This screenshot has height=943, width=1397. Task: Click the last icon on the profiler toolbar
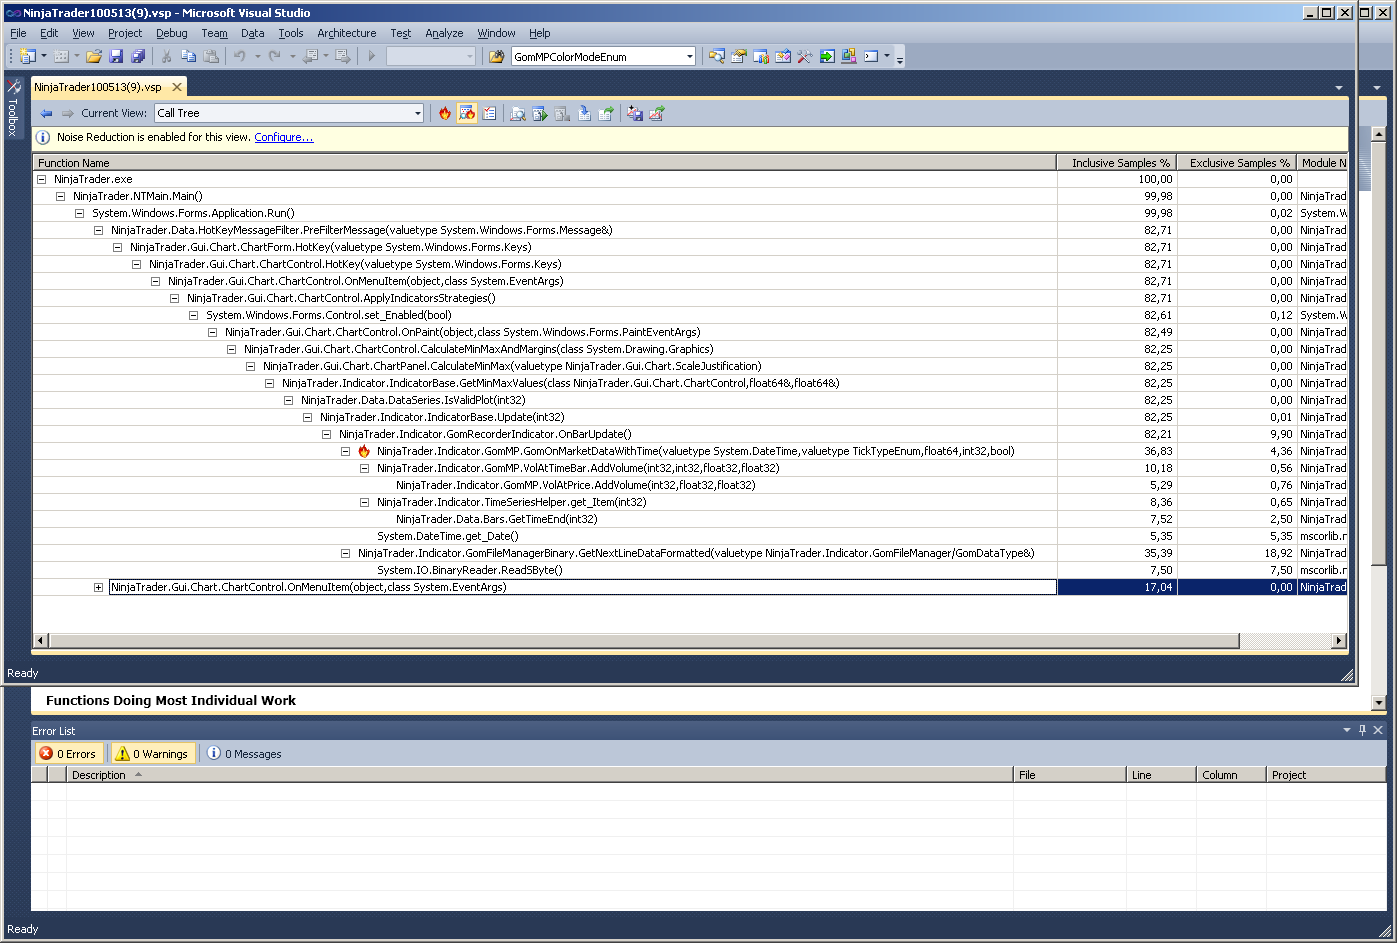pyautogui.click(x=657, y=114)
